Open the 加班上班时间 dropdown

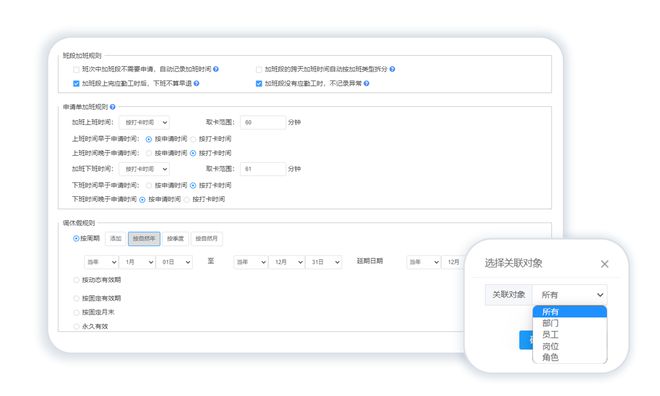(x=144, y=122)
